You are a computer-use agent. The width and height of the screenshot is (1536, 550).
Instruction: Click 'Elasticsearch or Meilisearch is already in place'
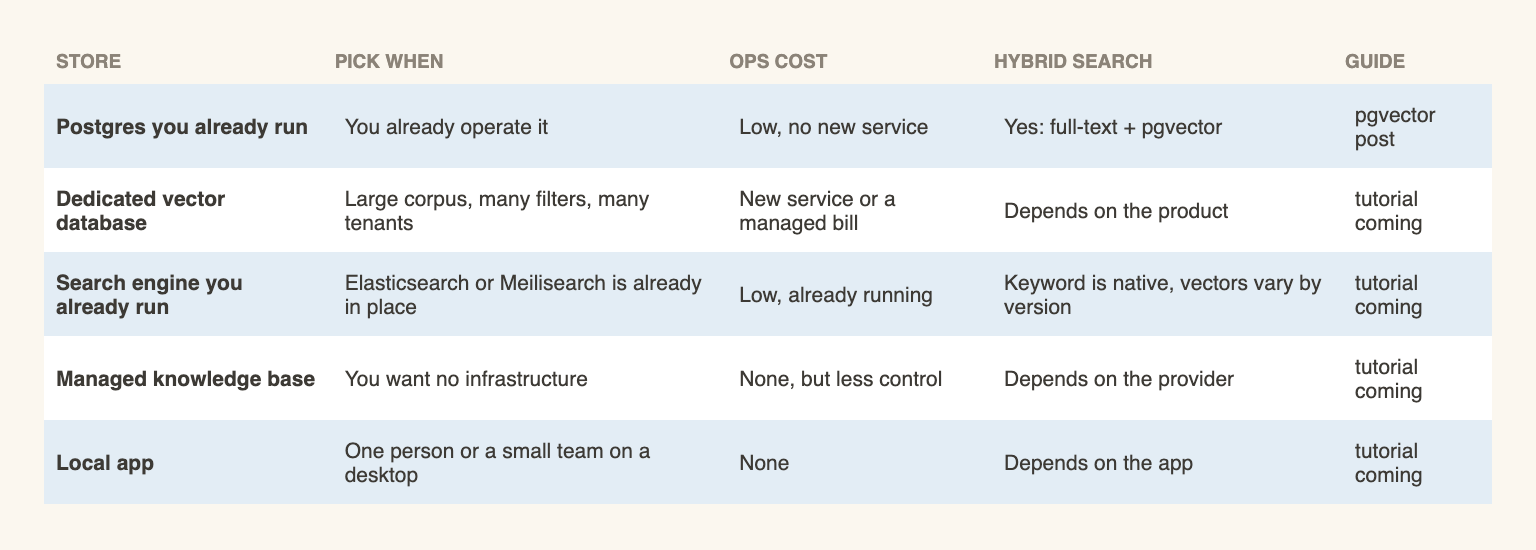click(x=523, y=295)
